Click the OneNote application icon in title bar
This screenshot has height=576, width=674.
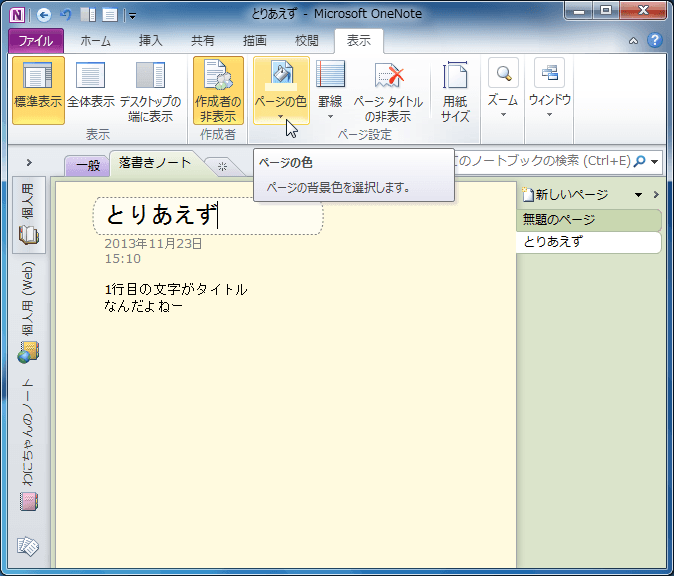coord(17,15)
